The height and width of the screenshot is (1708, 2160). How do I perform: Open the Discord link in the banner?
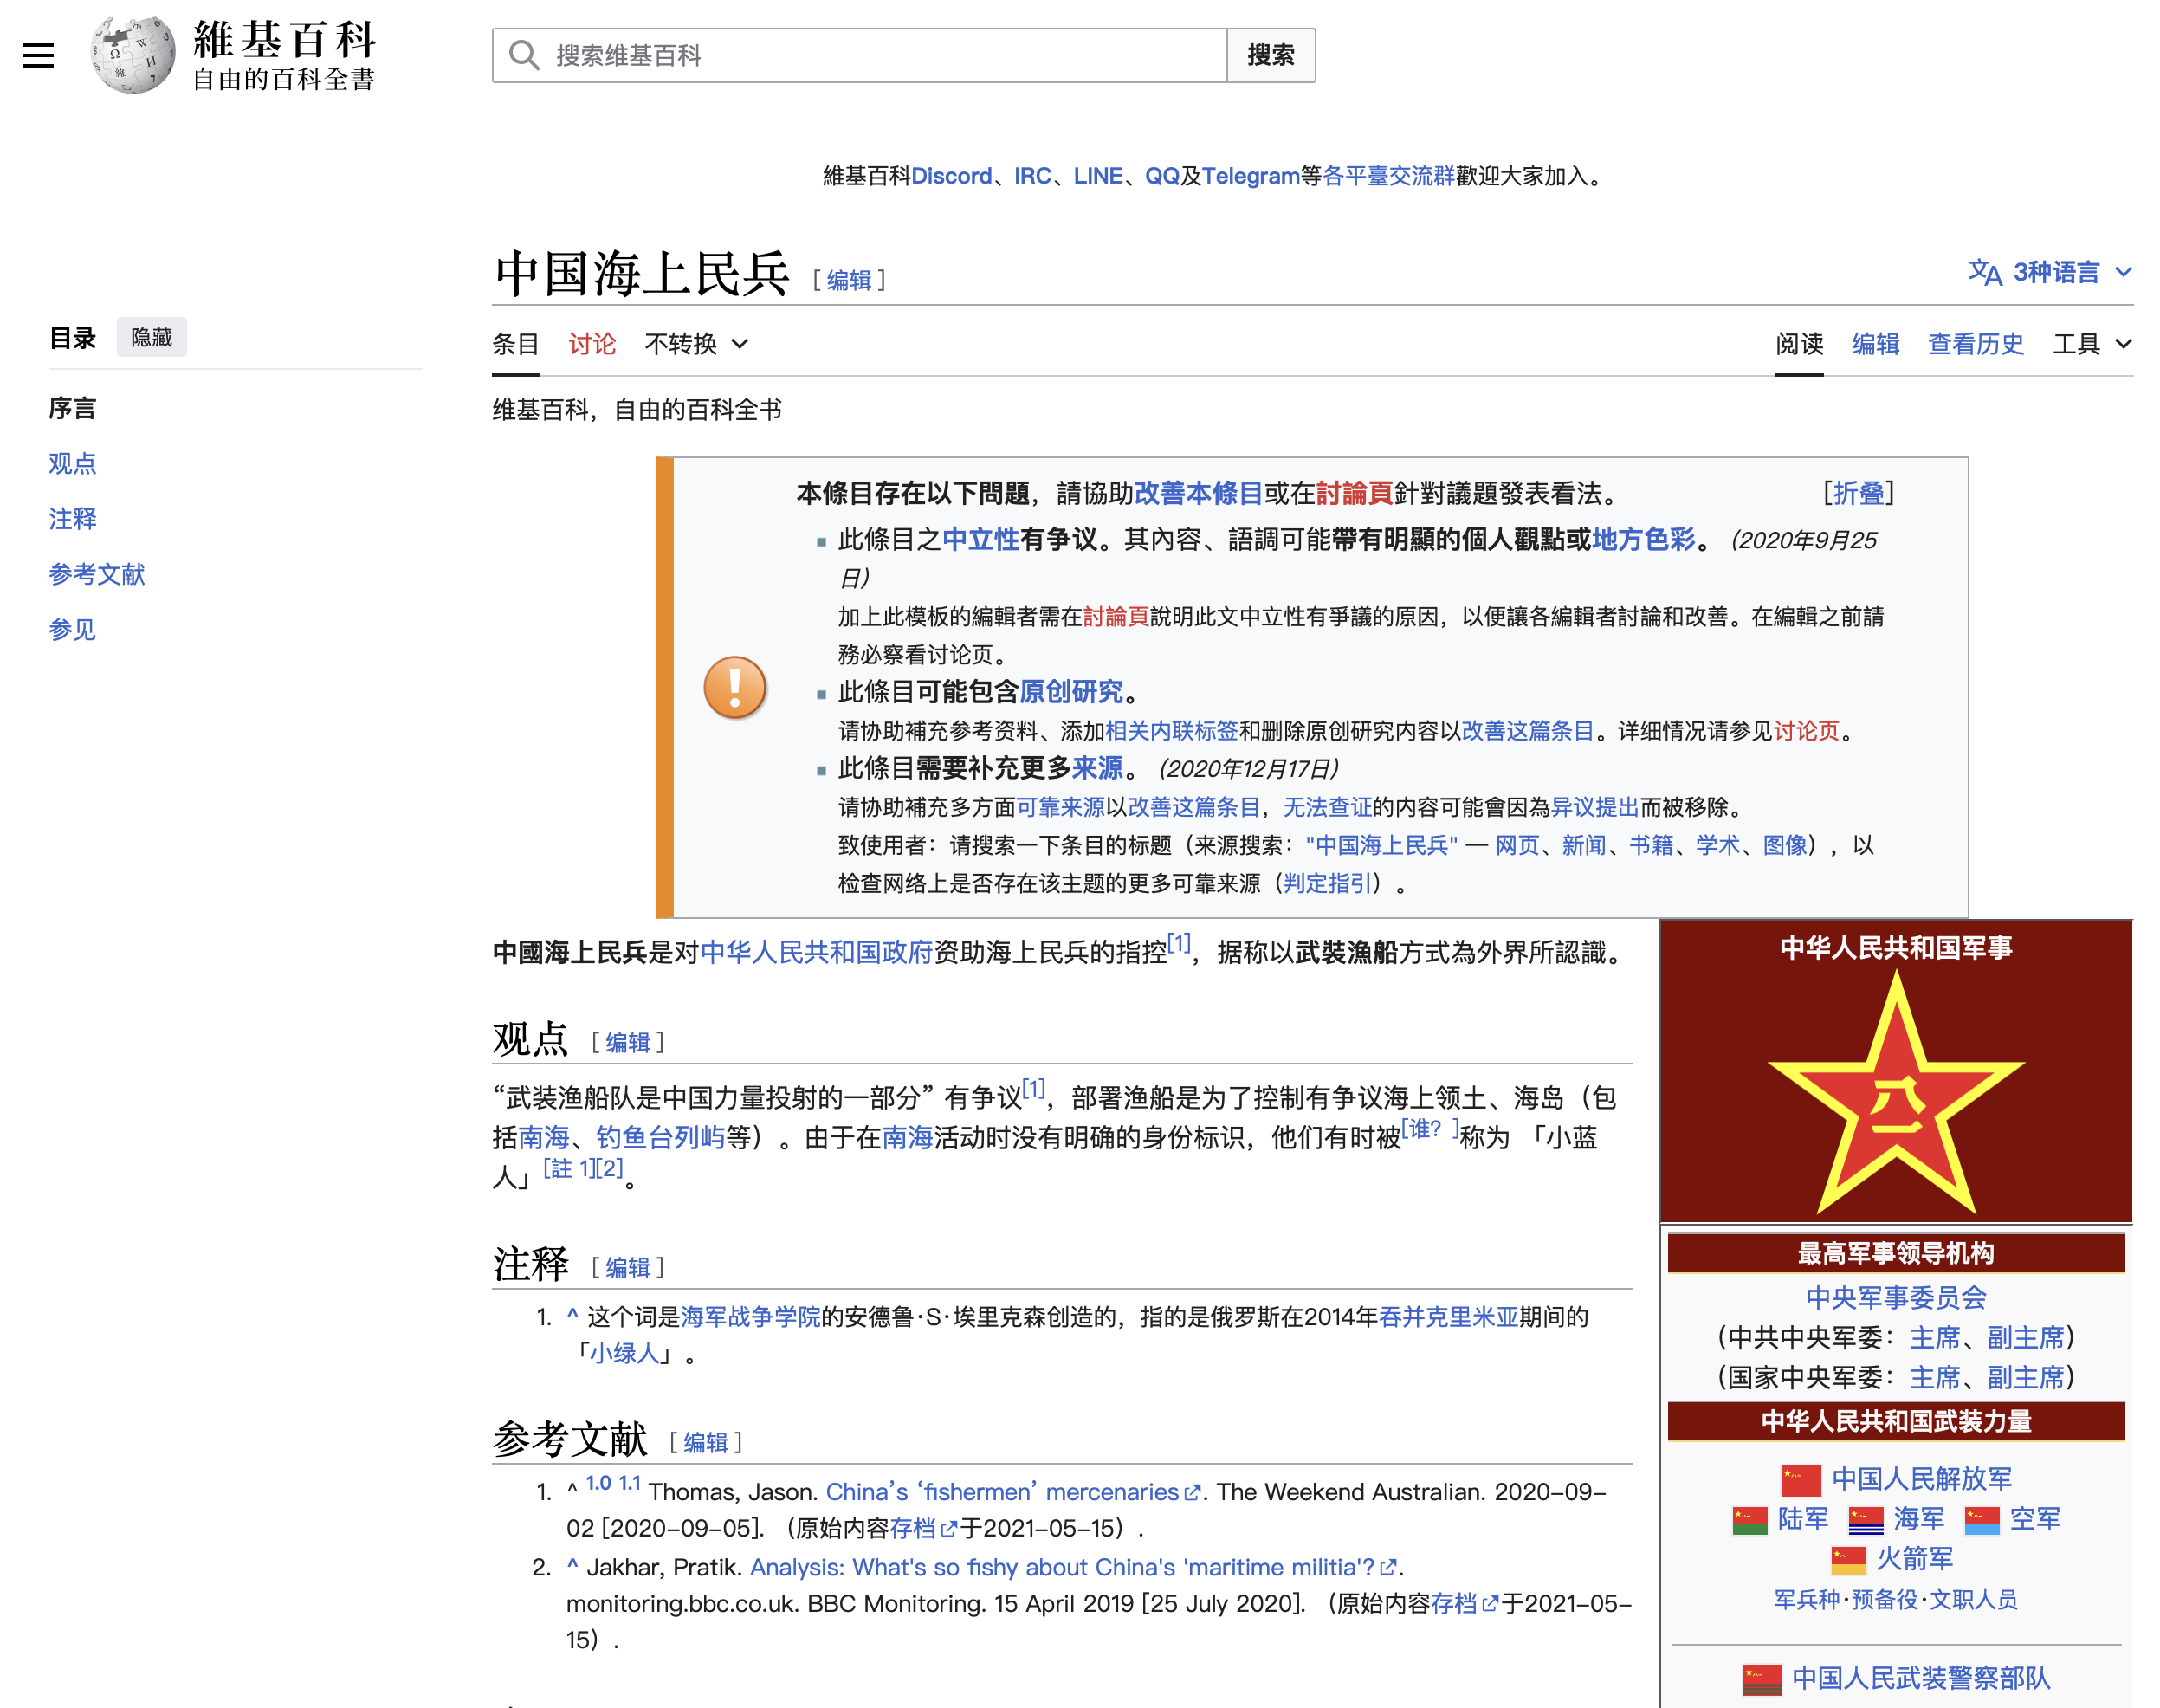click(951, 176)
